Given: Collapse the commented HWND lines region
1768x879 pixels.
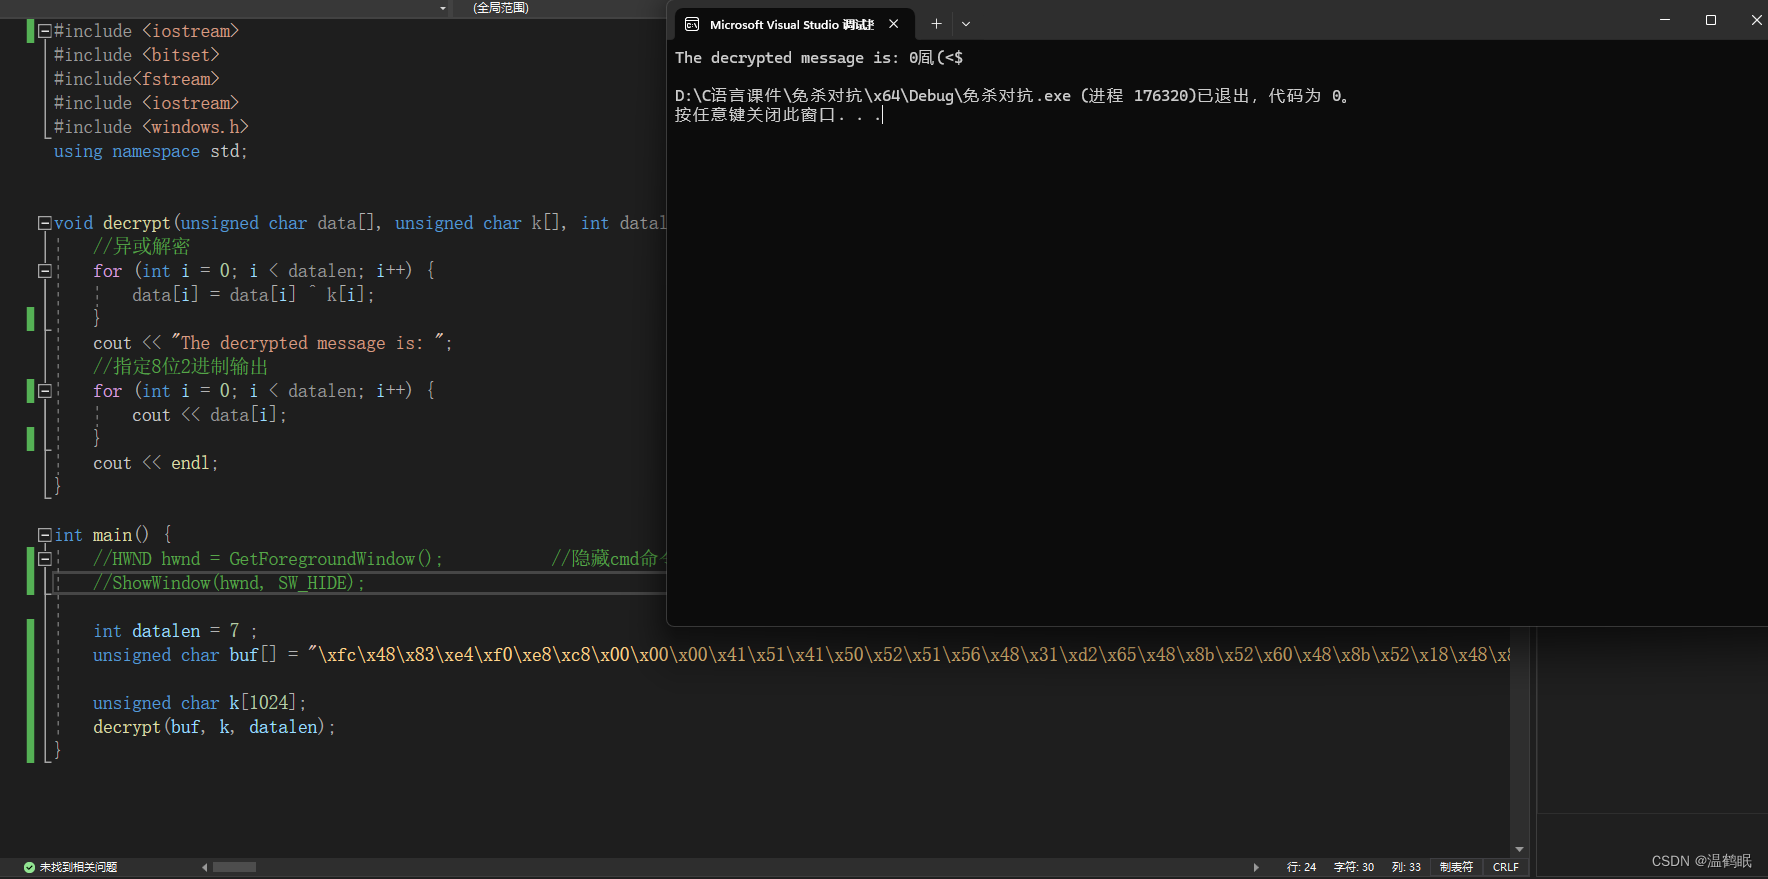Looking at the screenshot, I should tap(44, 559).
